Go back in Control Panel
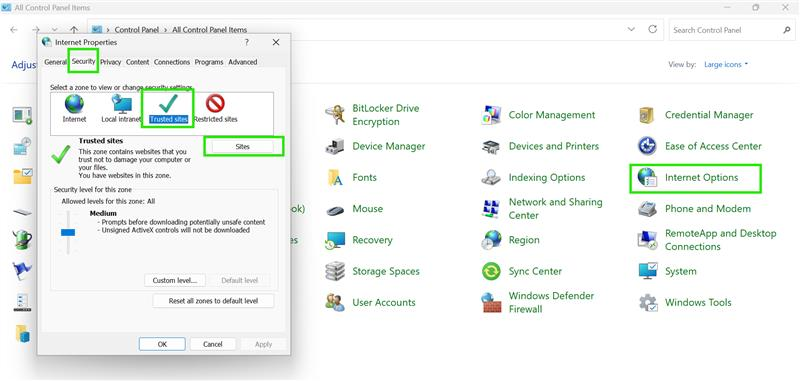Viewport: 800px width, 381px height. (x=14, y=30)
